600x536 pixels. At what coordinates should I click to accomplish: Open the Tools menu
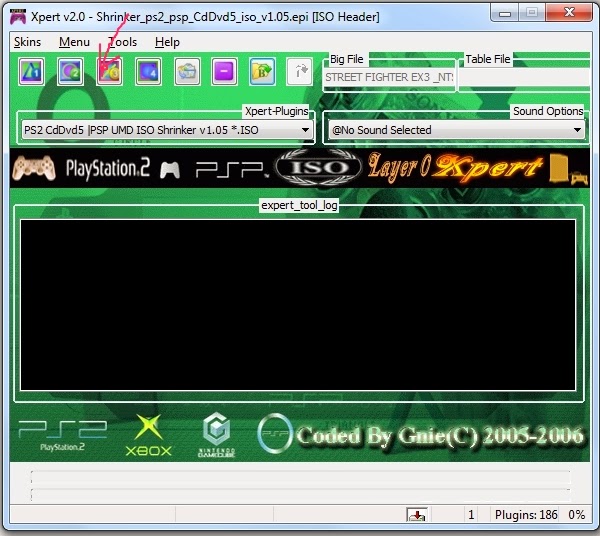coord(122,42)
